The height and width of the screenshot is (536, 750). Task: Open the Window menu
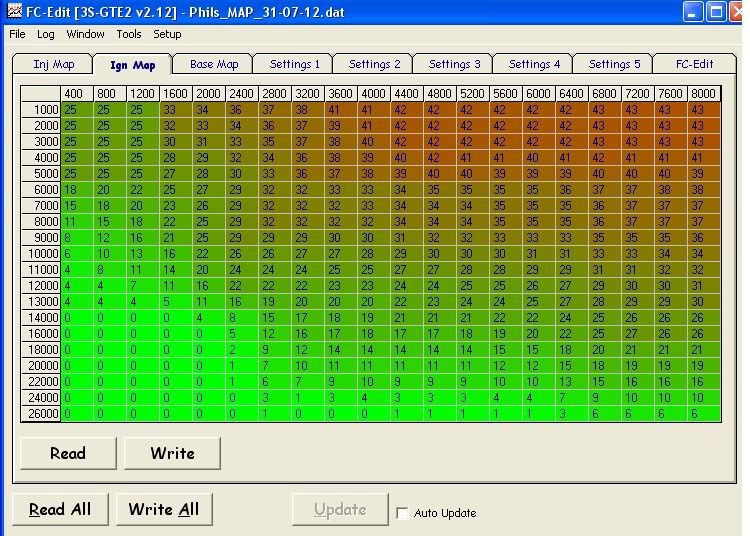[x=85, y=34]
